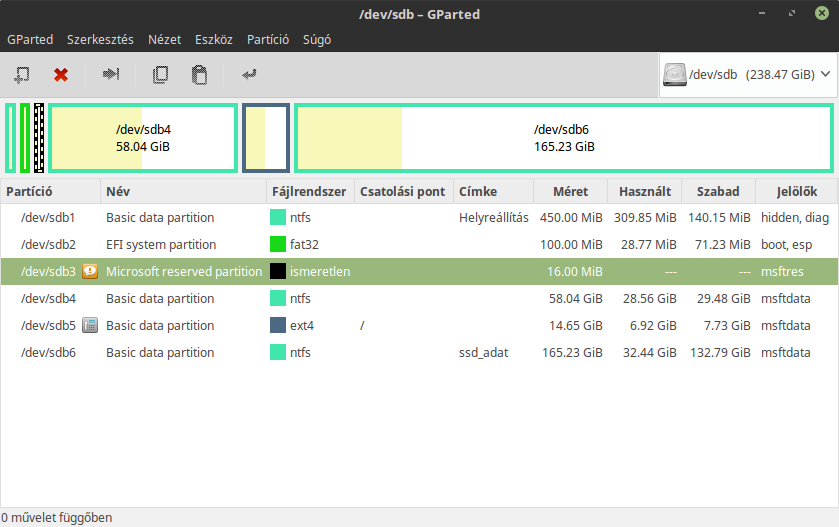Click the Resize/Move partition toolbar icon
839x527 pixels.
point(111,74)
